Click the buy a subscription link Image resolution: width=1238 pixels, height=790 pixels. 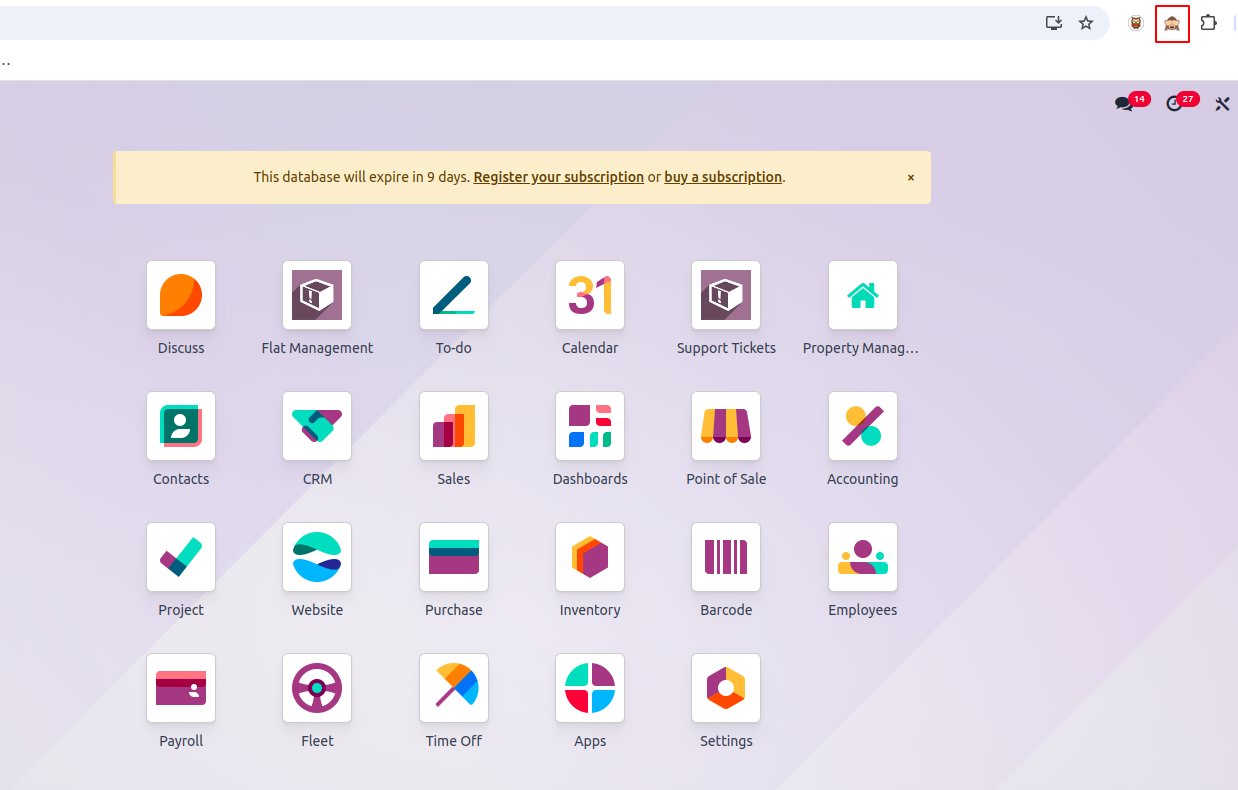point(723,177)
